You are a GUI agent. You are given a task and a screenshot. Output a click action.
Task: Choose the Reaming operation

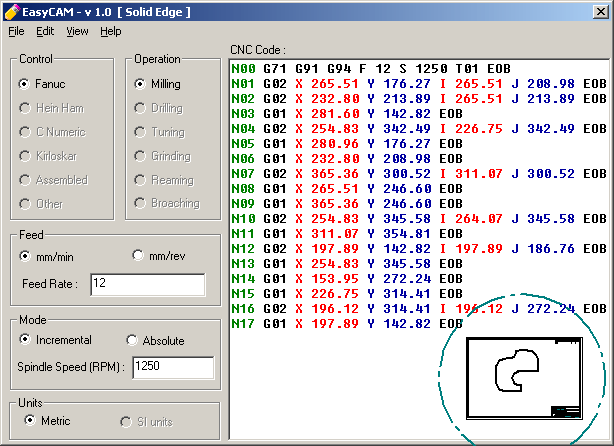point(164,180)
